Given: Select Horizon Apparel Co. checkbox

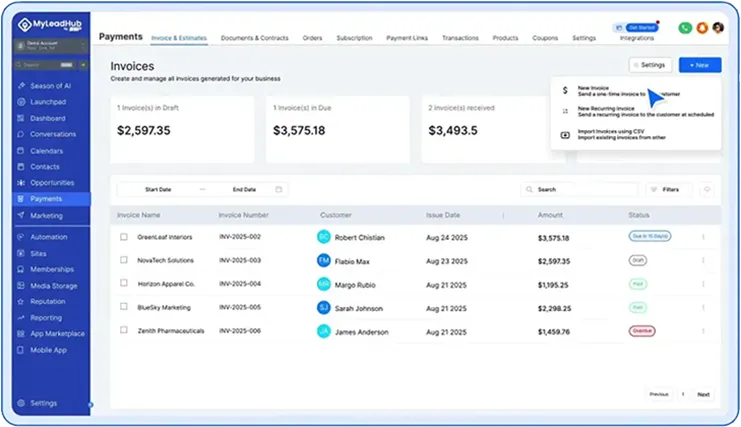Looking at the screenshot, I should click(x=124, y=283).
